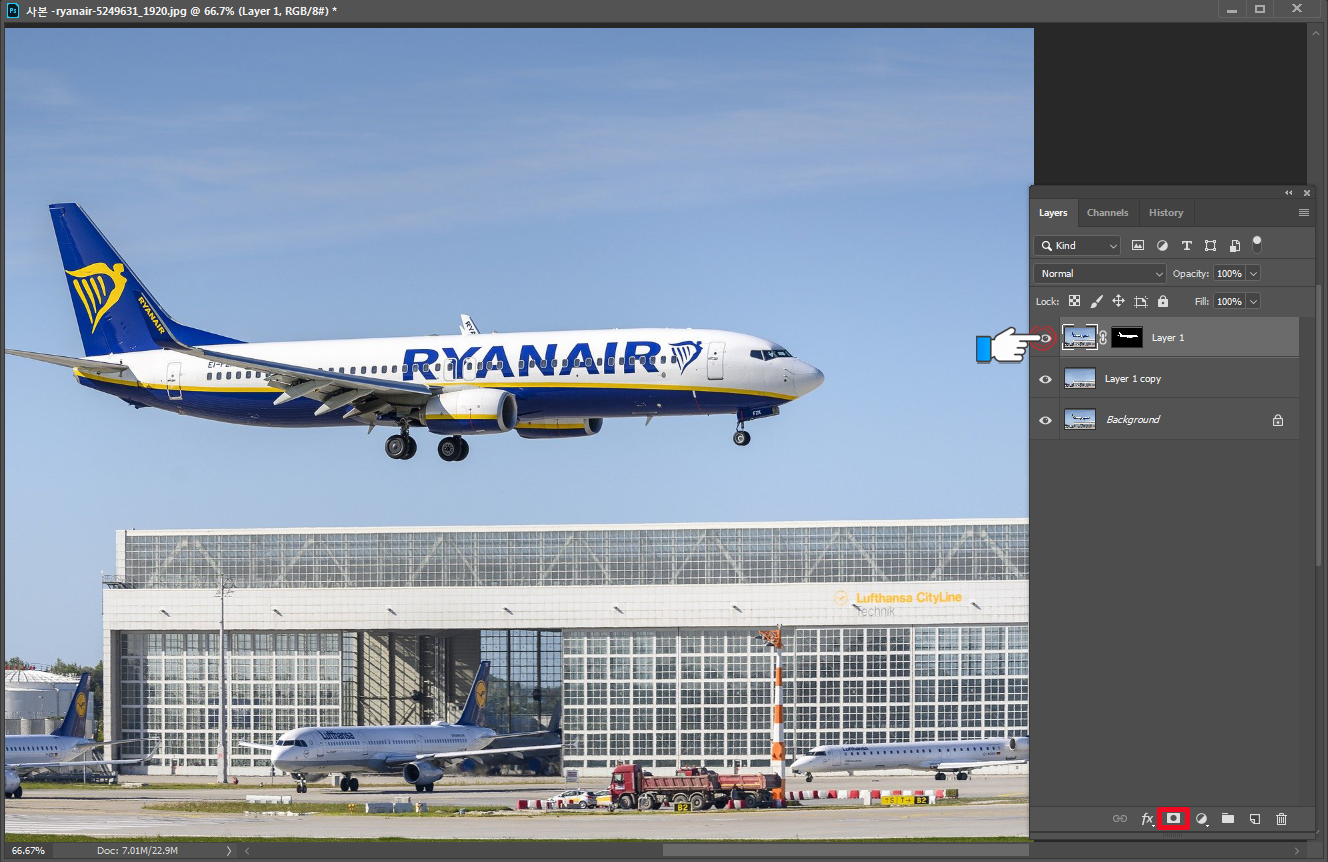
Task: Switch to the Layers tab
Action: click(x=1053, y=213)
